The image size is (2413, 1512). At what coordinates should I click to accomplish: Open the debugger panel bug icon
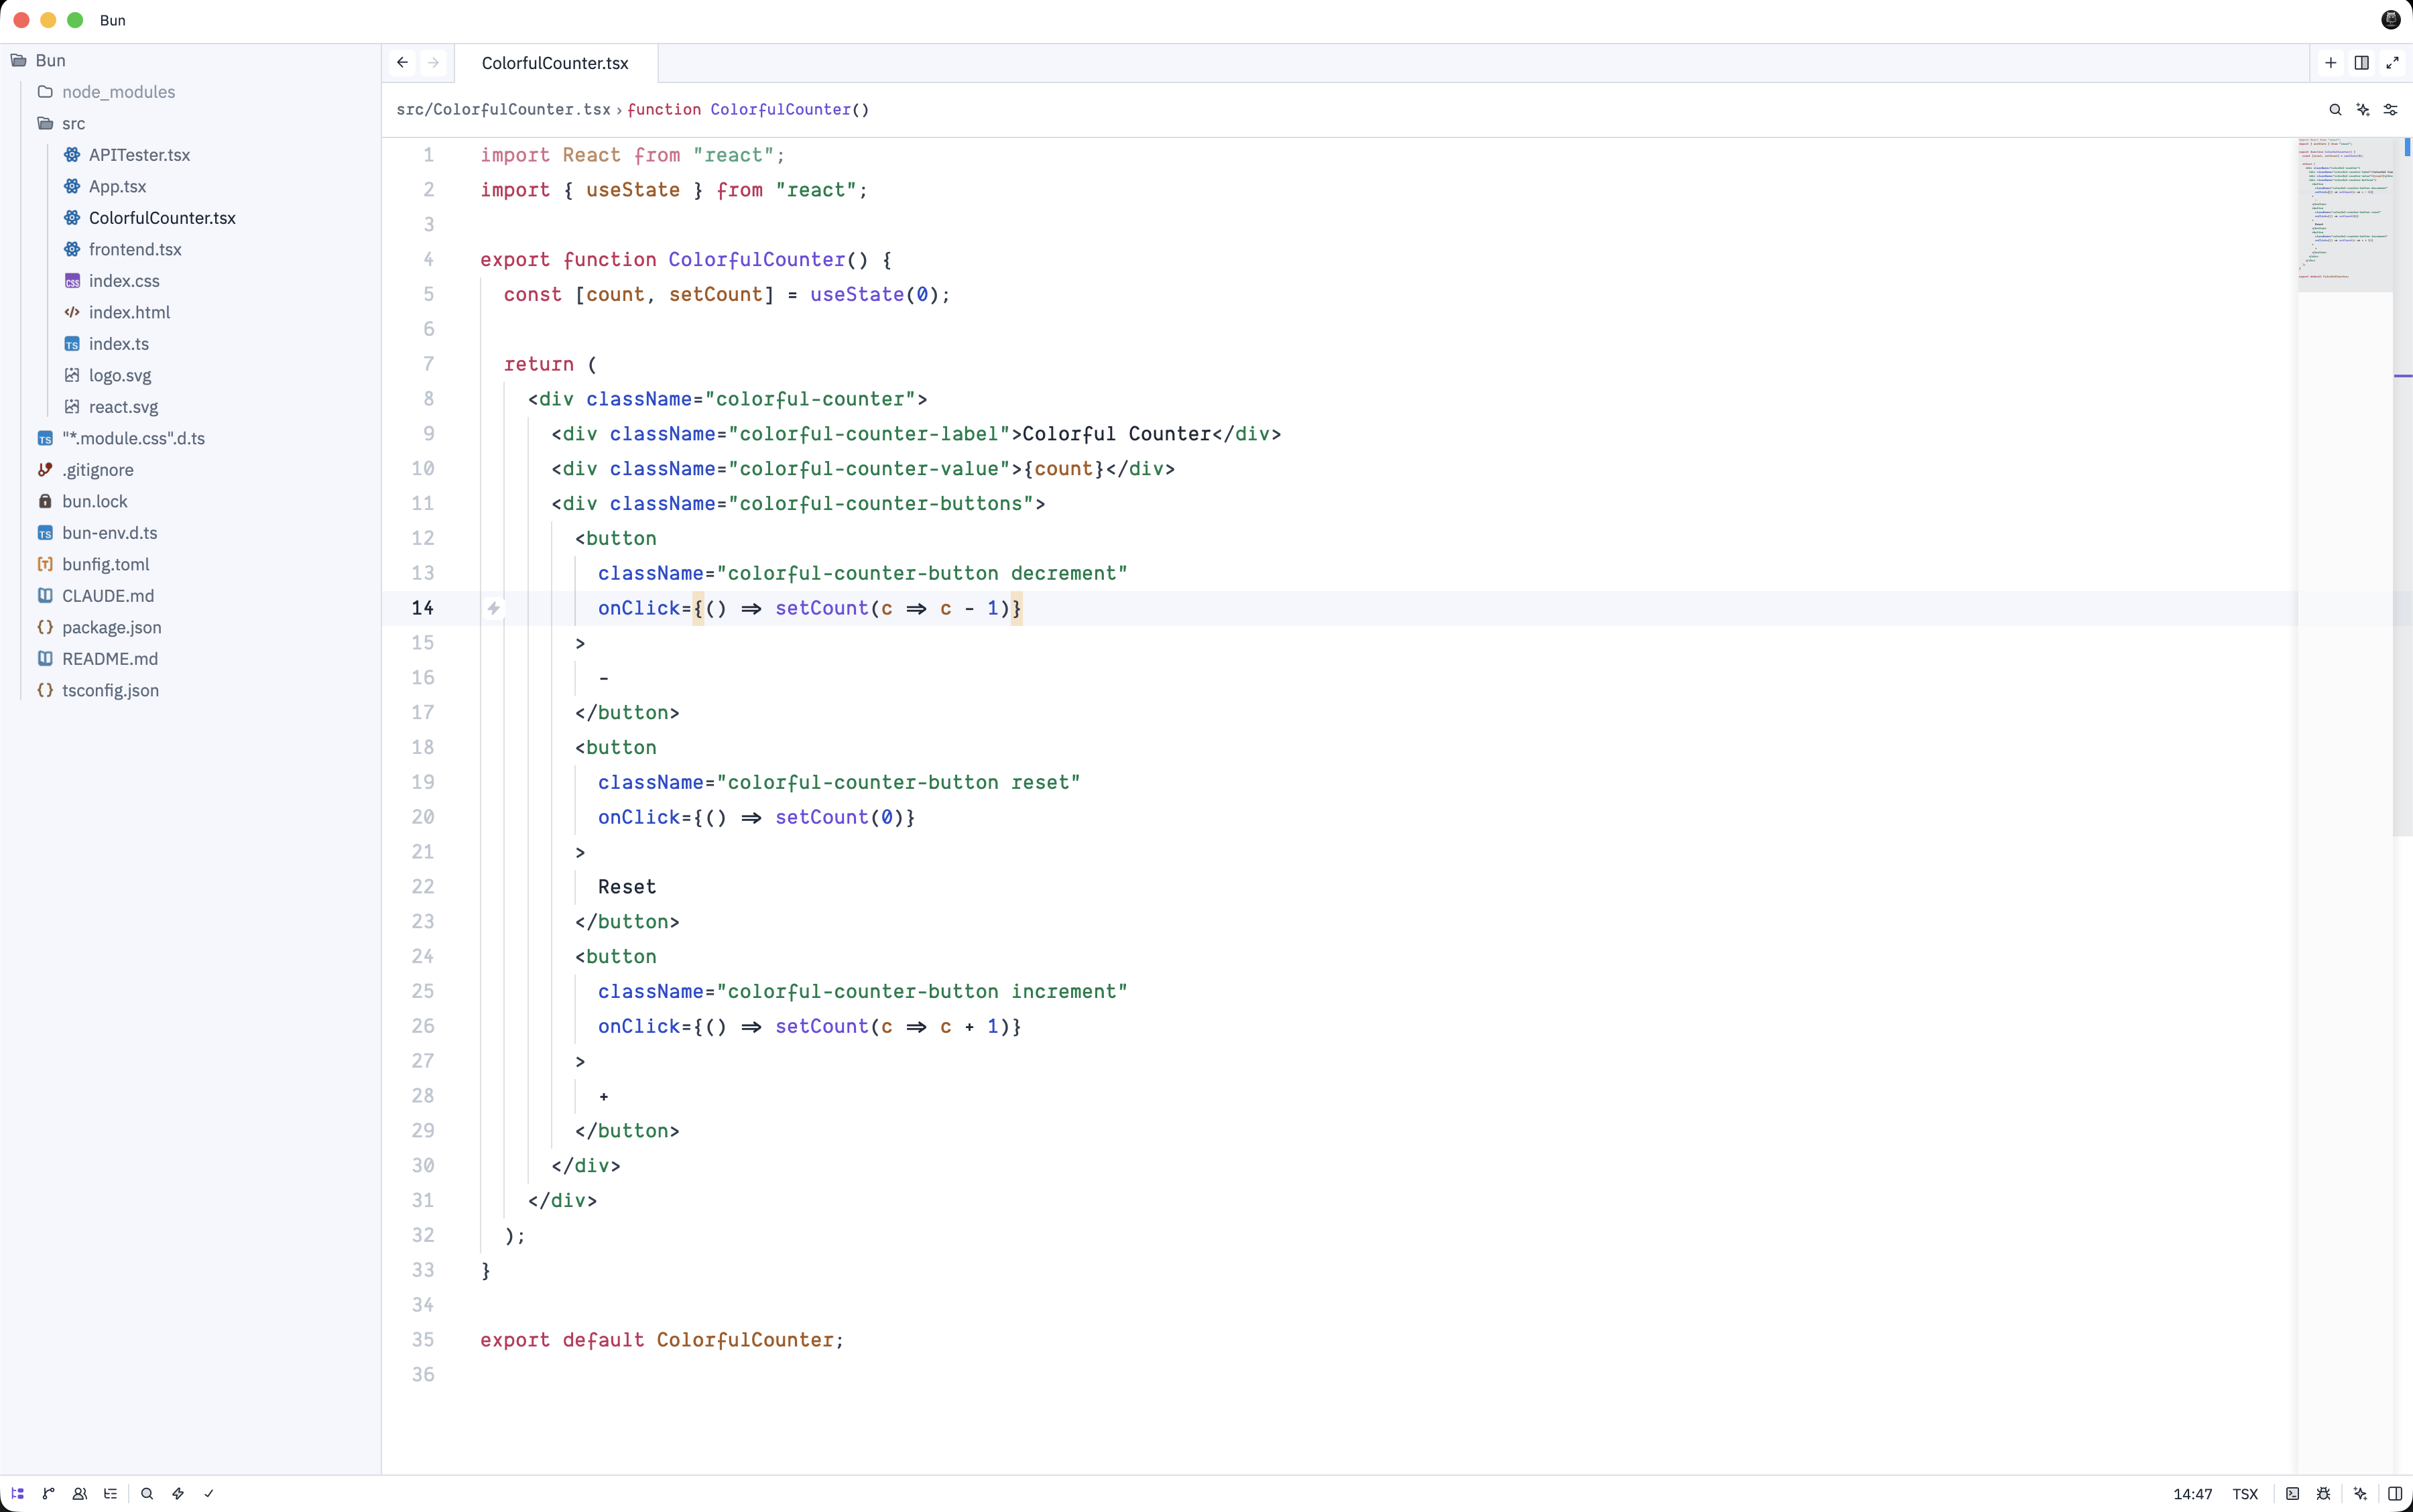2324,1493
